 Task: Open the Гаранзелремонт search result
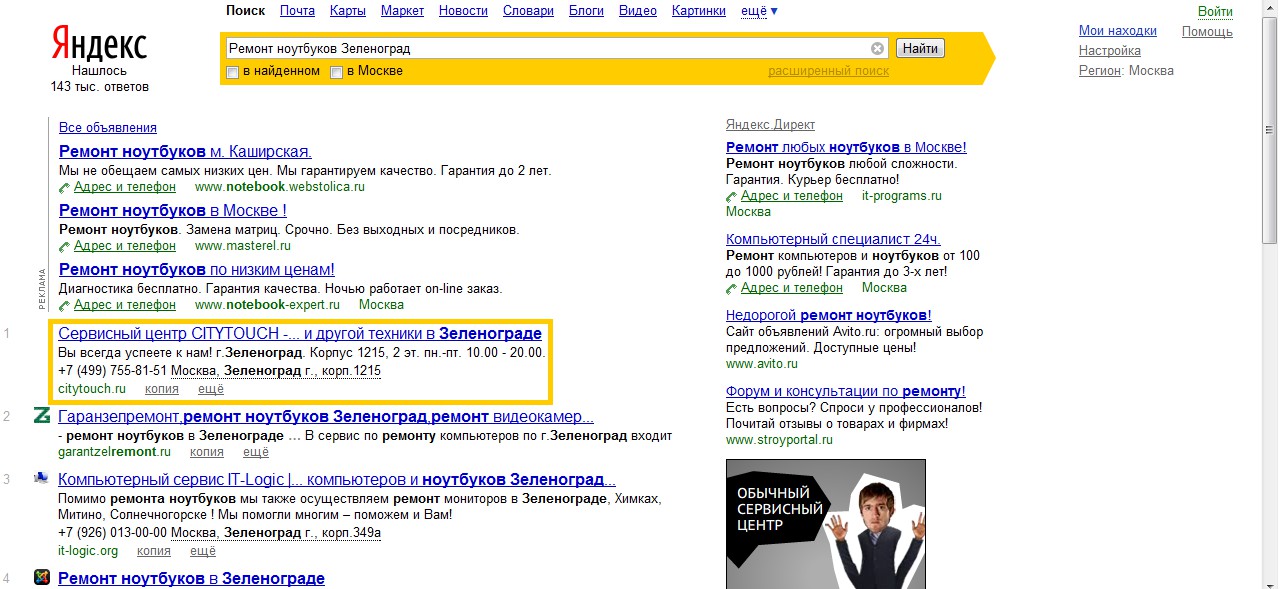326,417
